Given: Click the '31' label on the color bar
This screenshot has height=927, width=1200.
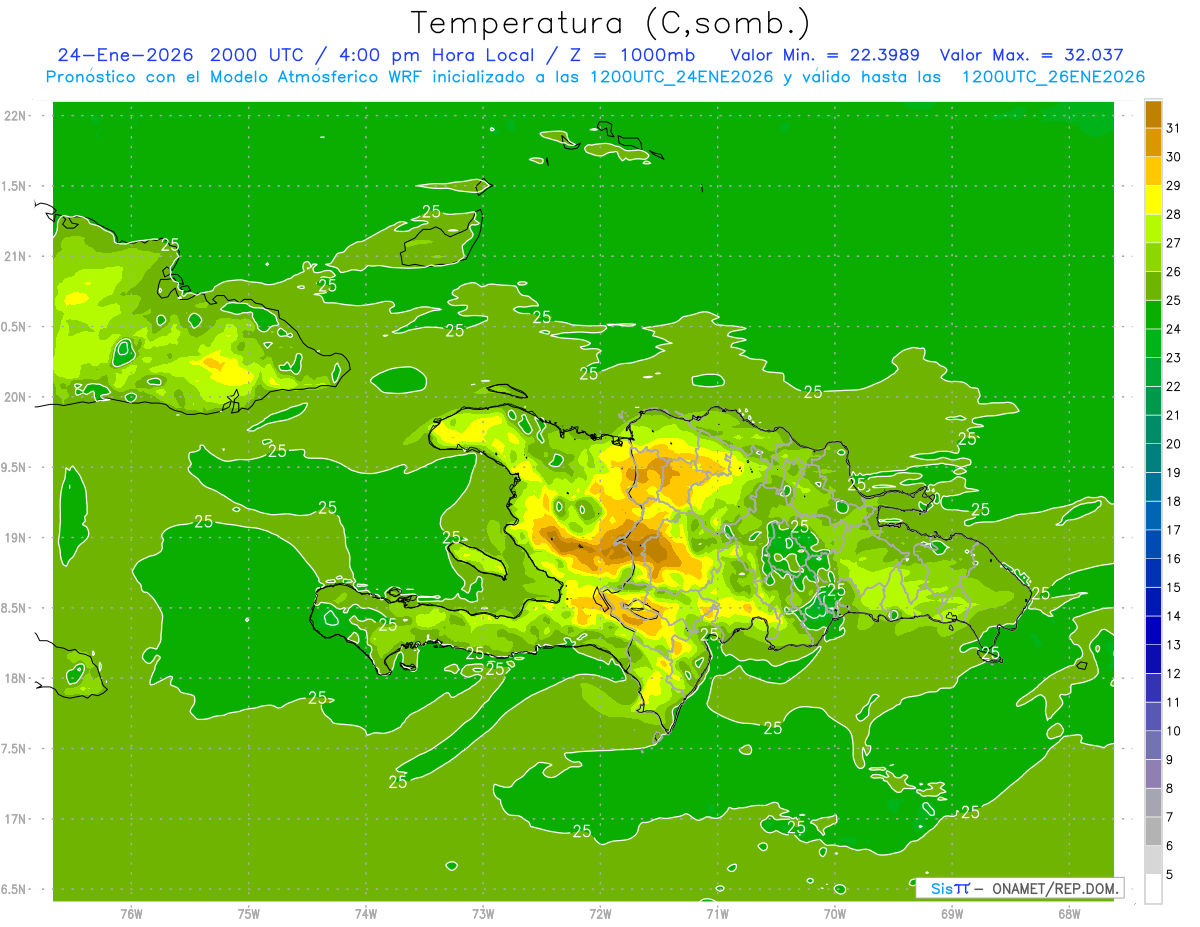Looking at the screenshot, I should pyautogui.click(x=1174, y=128).
